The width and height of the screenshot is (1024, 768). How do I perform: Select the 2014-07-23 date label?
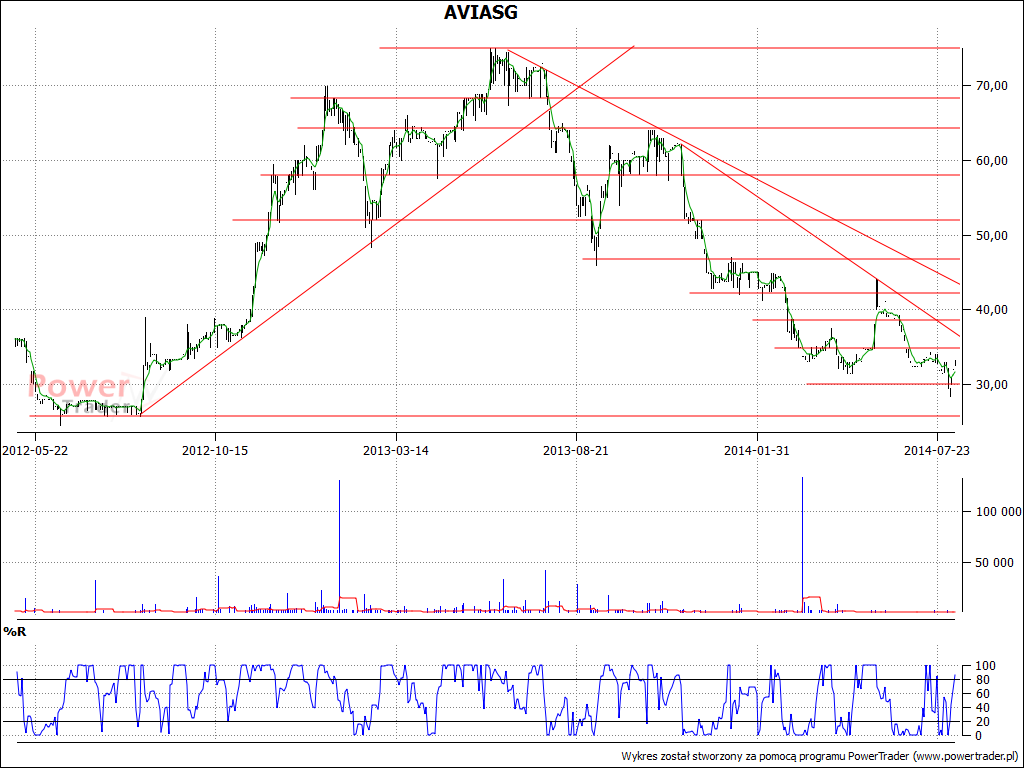tap(937, 450)
